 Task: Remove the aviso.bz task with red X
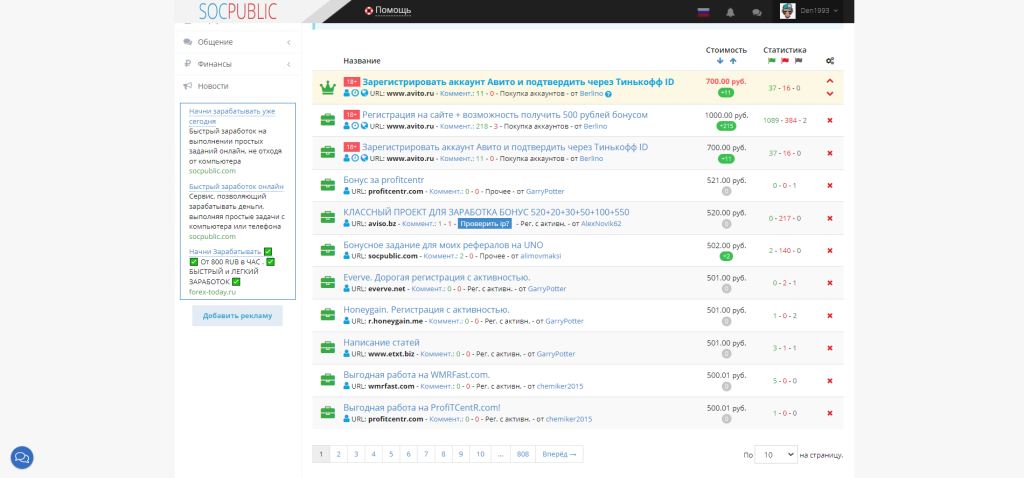tap(830, 218)
